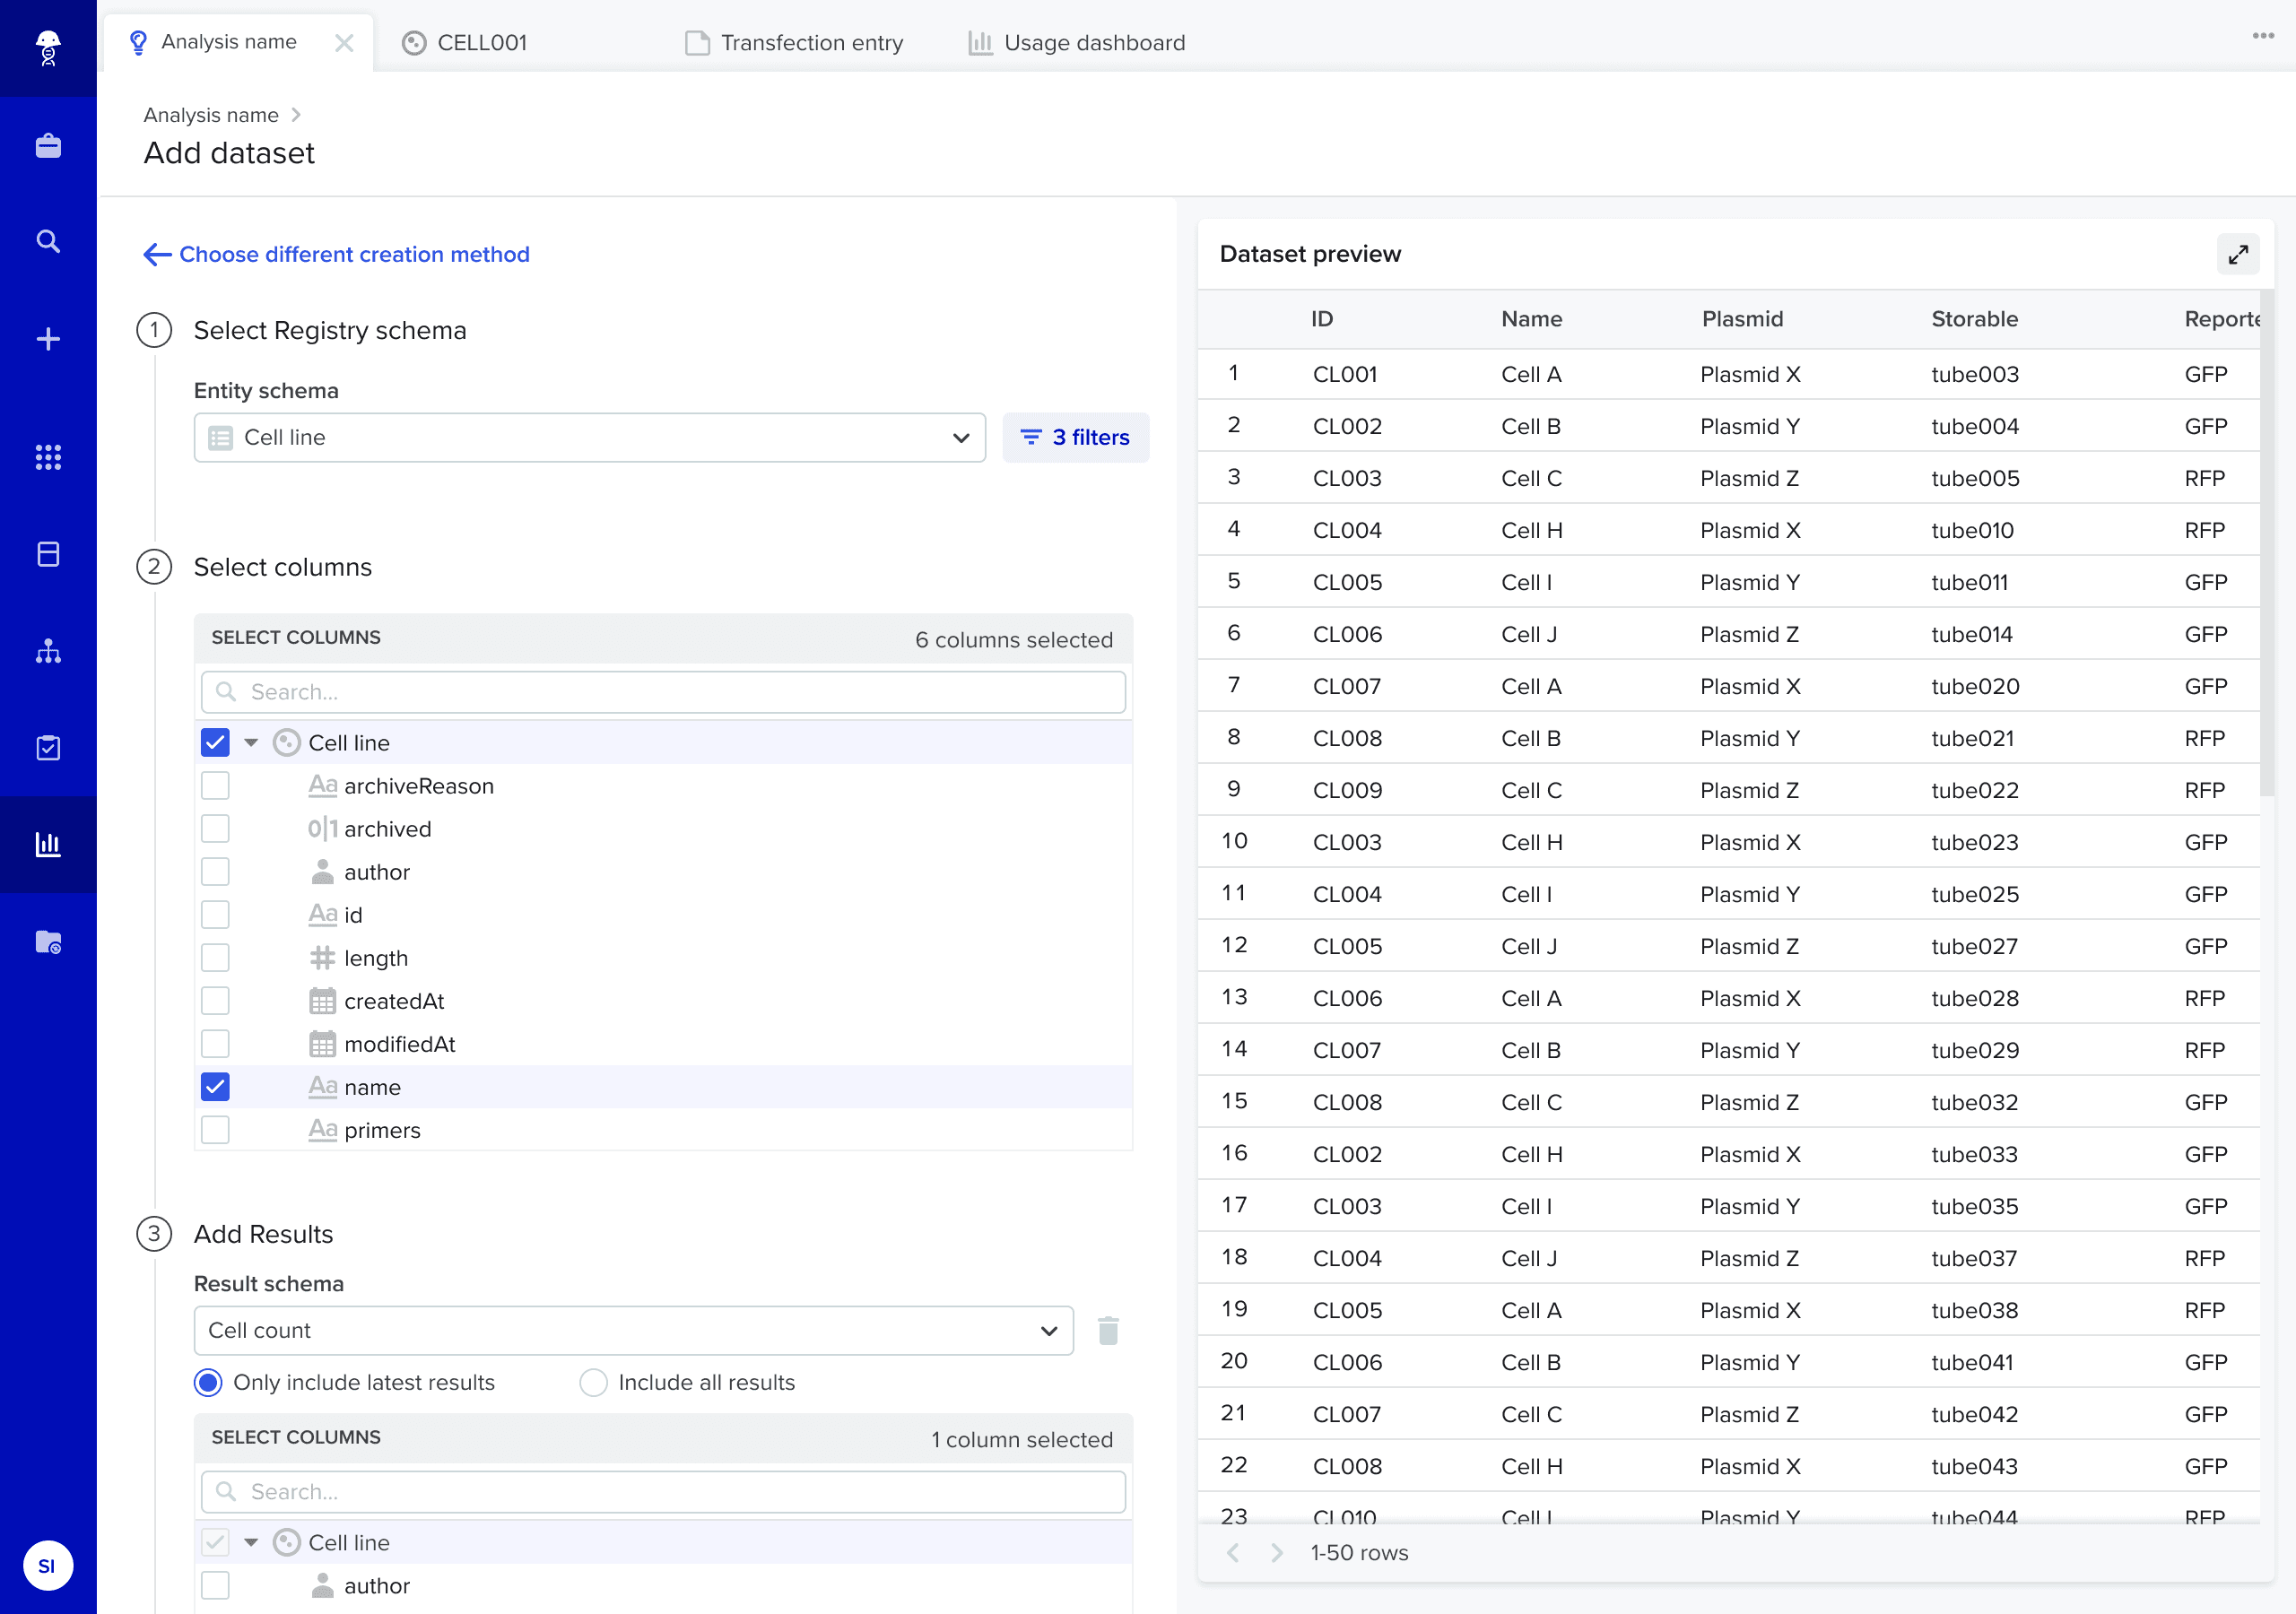Image resolution: width=2296 pixels, height=1614 pixels.
Task: Click the Select columns search field
Action: pos(663,692)
